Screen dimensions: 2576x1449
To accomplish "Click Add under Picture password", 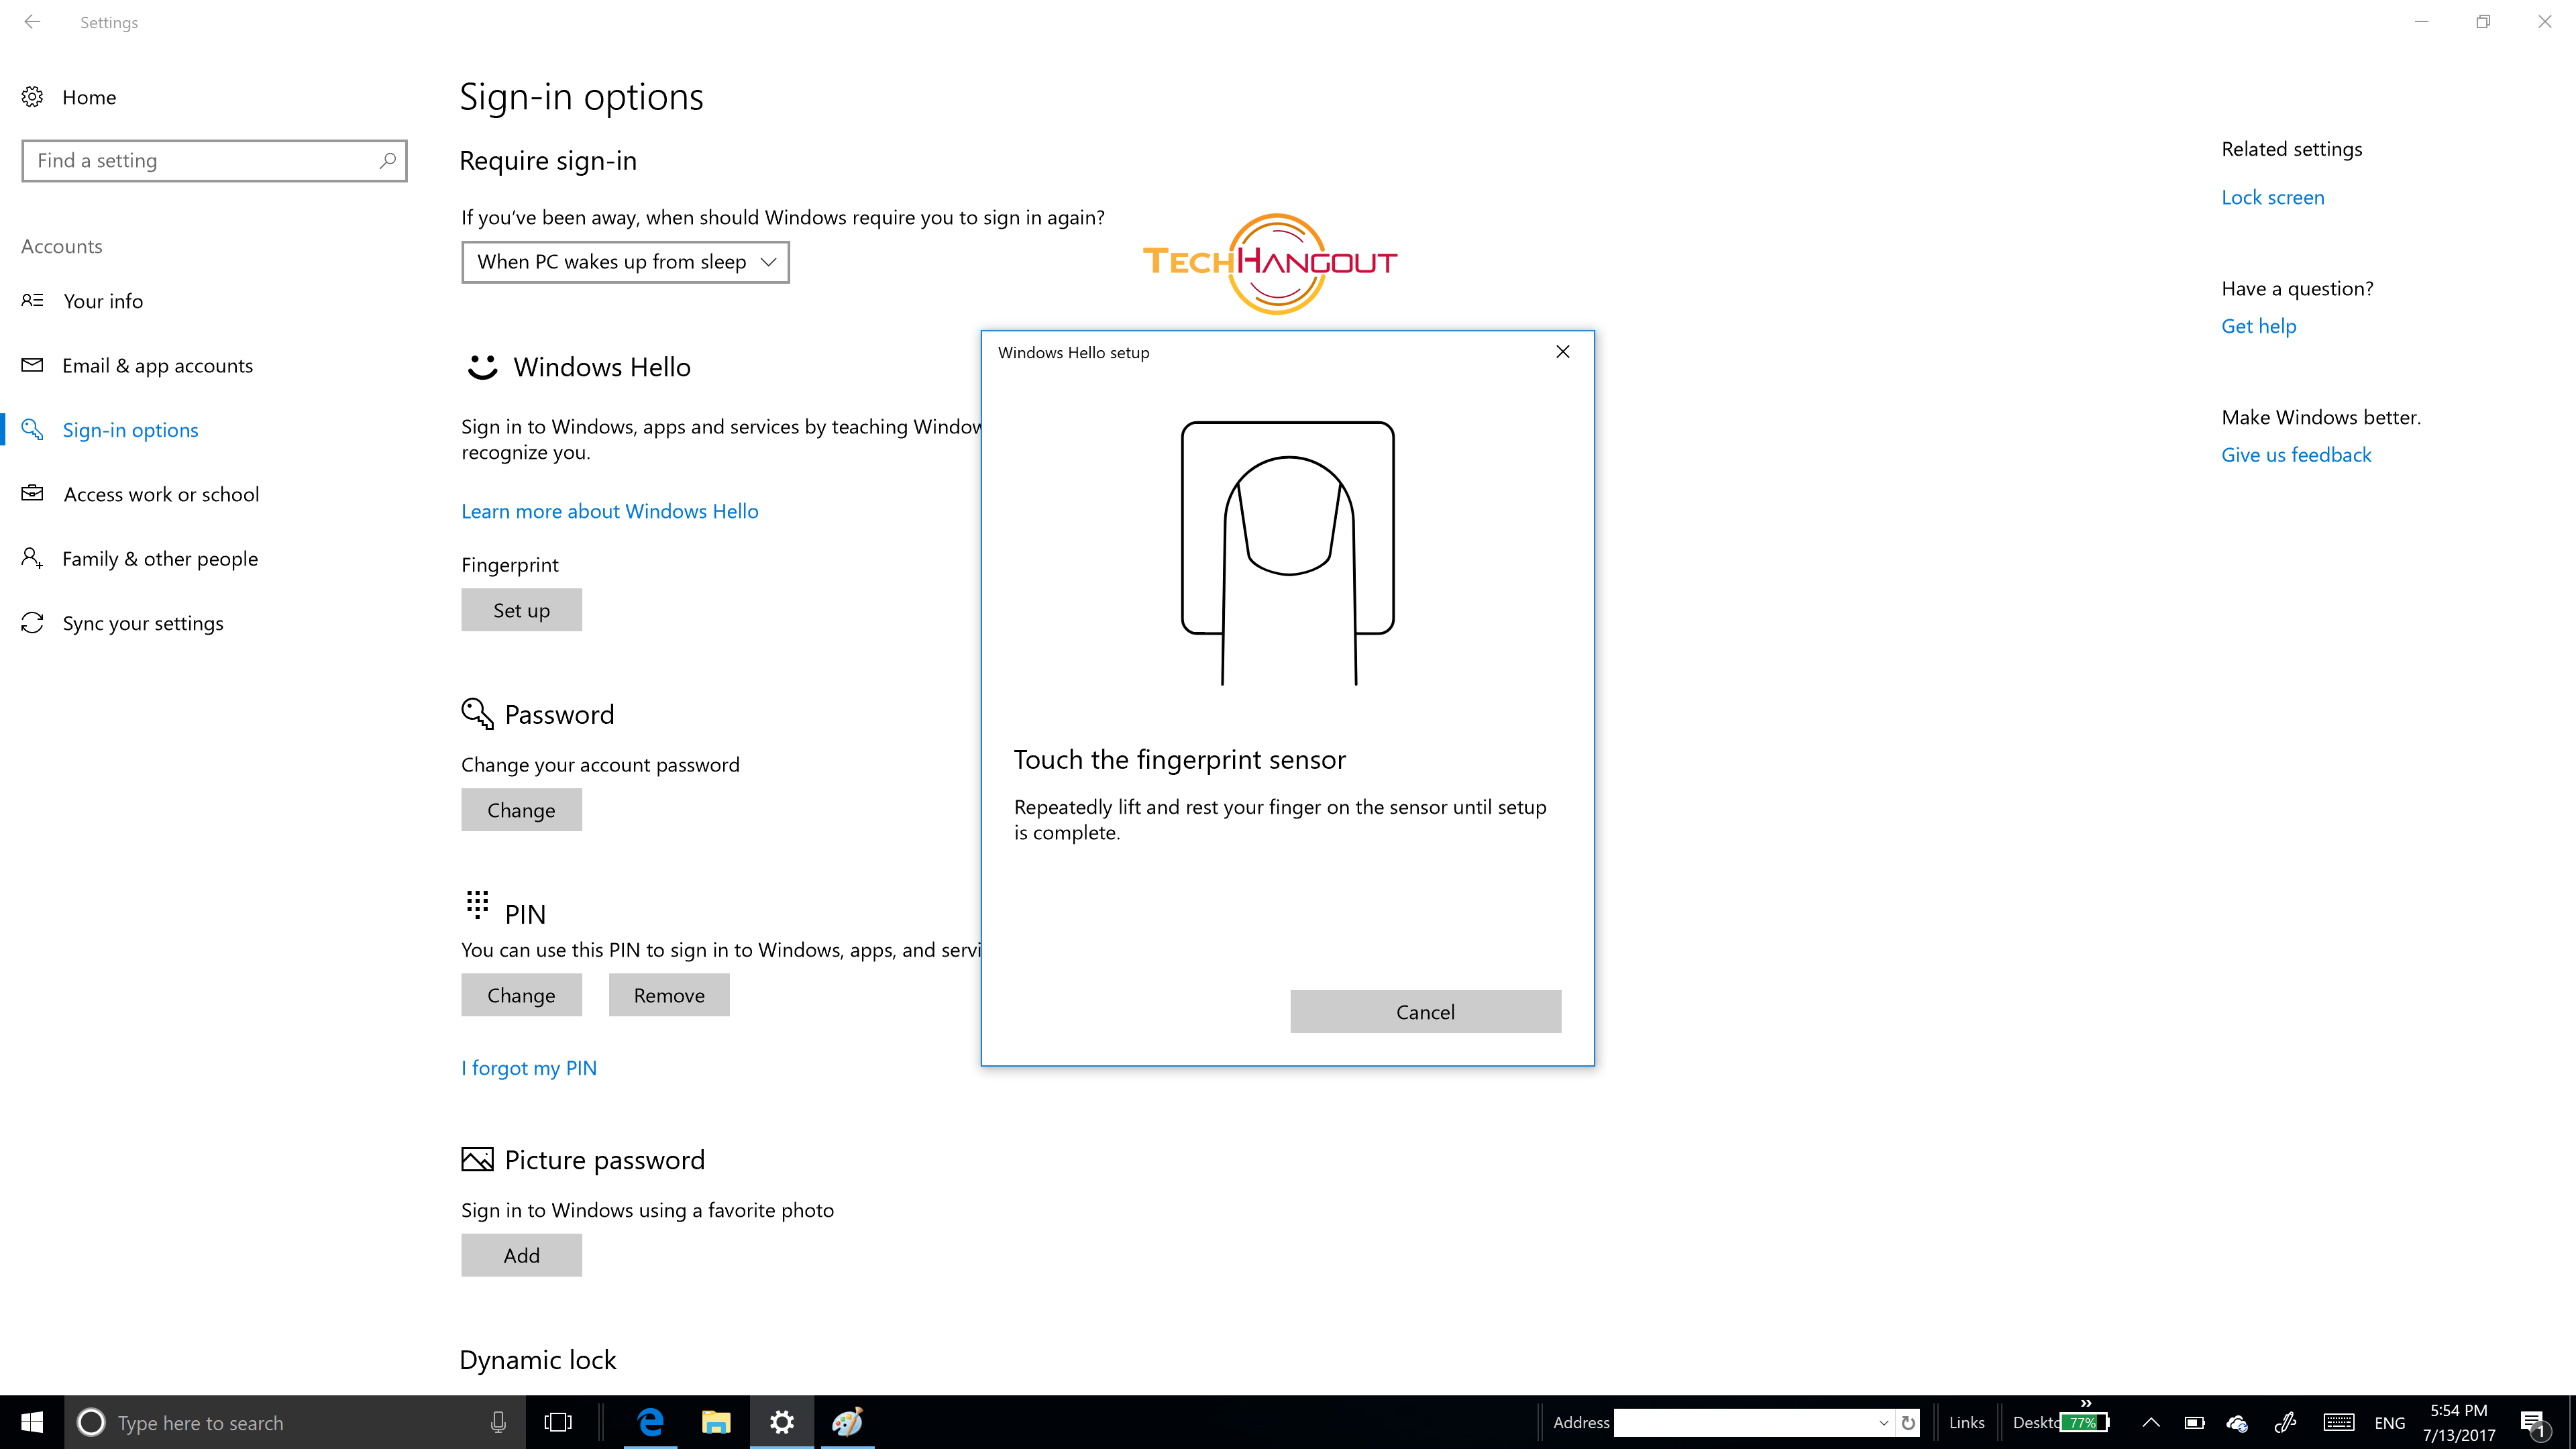I will (521, 1255).
